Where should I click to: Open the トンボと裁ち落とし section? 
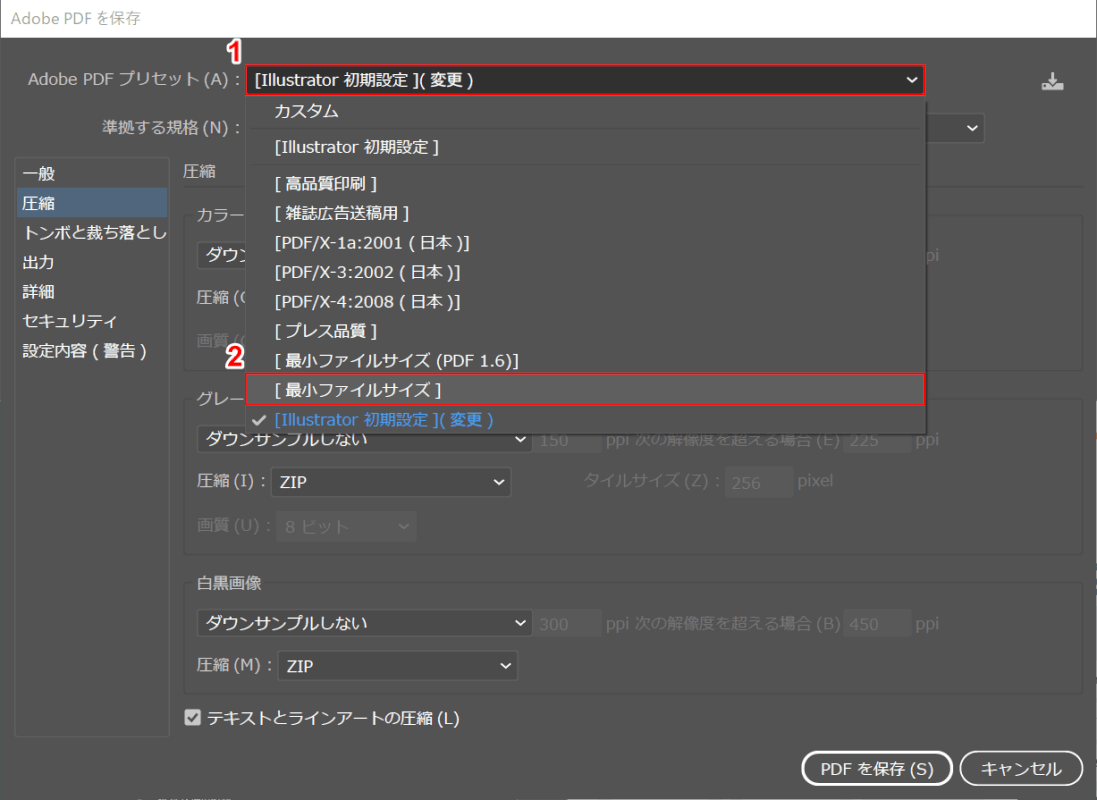[92, 232]
